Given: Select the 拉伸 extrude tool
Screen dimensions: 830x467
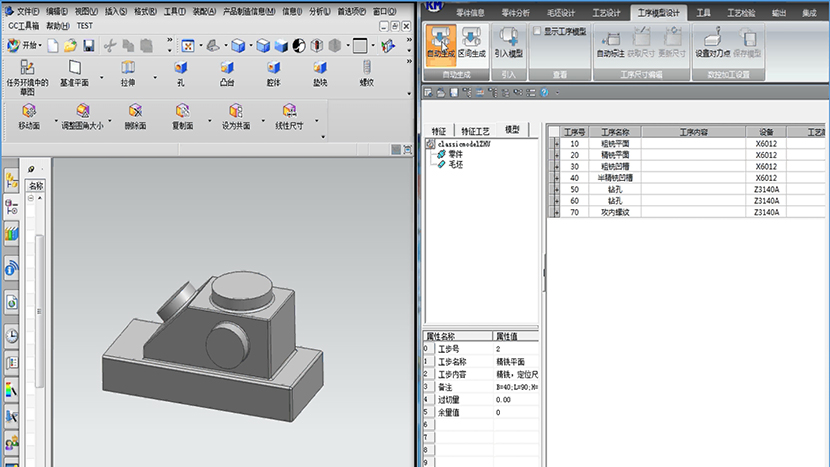Looking at the screenshot, I should (128, 73).
